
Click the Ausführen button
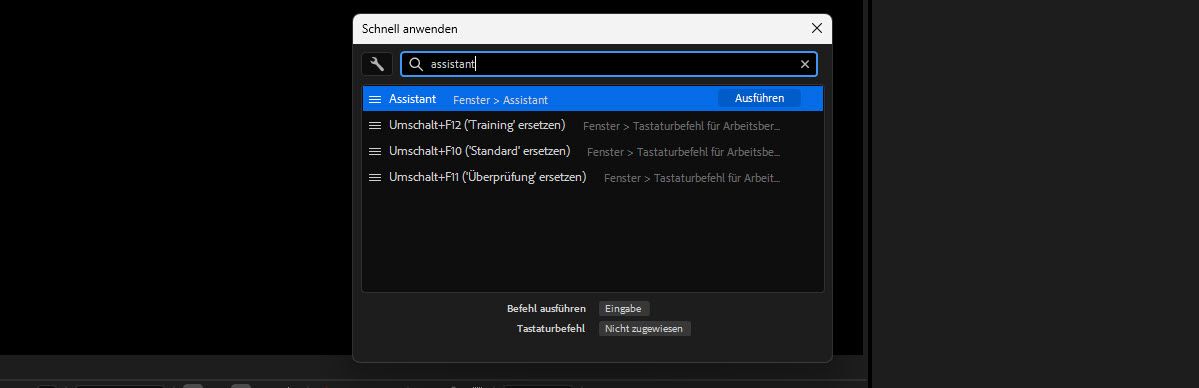click(x=759, y=98)
